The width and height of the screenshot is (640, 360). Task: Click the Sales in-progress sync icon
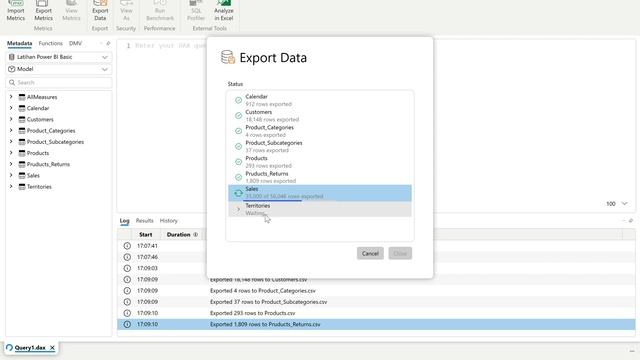point(238,193)
